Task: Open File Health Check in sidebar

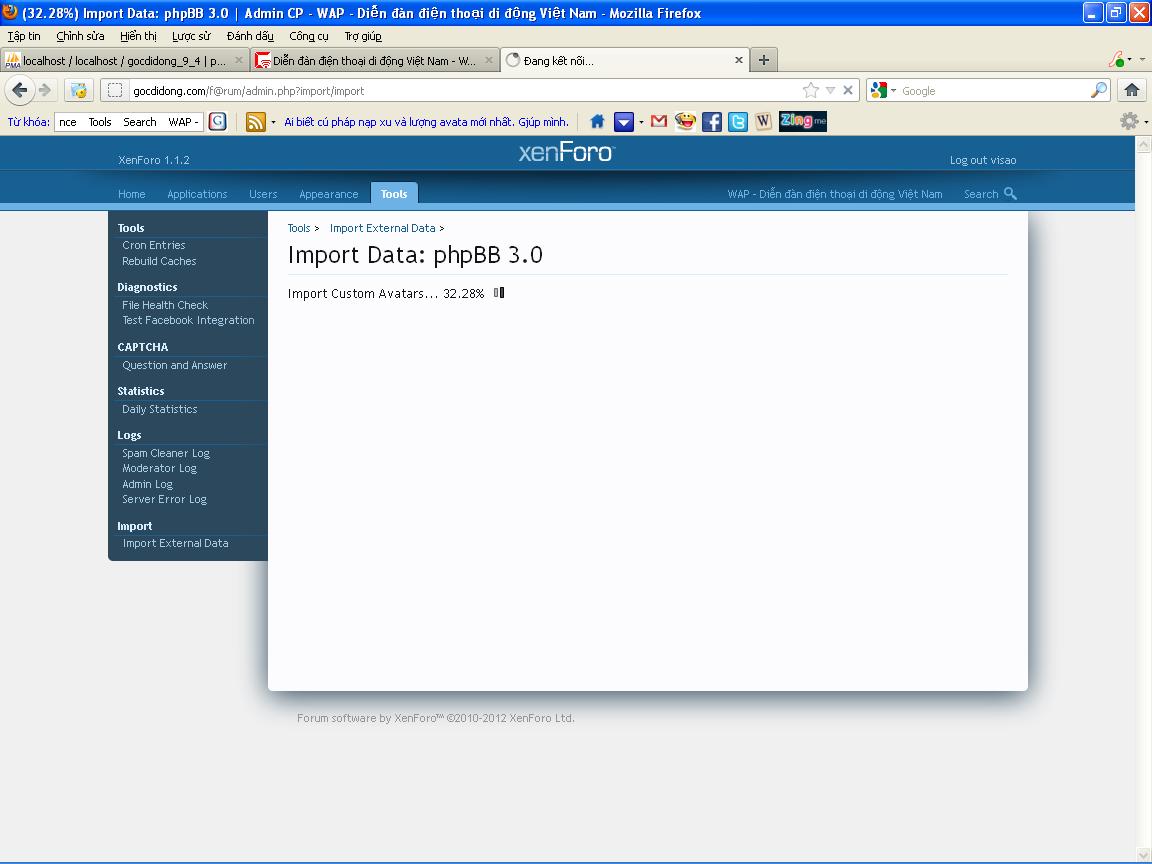Action: (165, 305)
